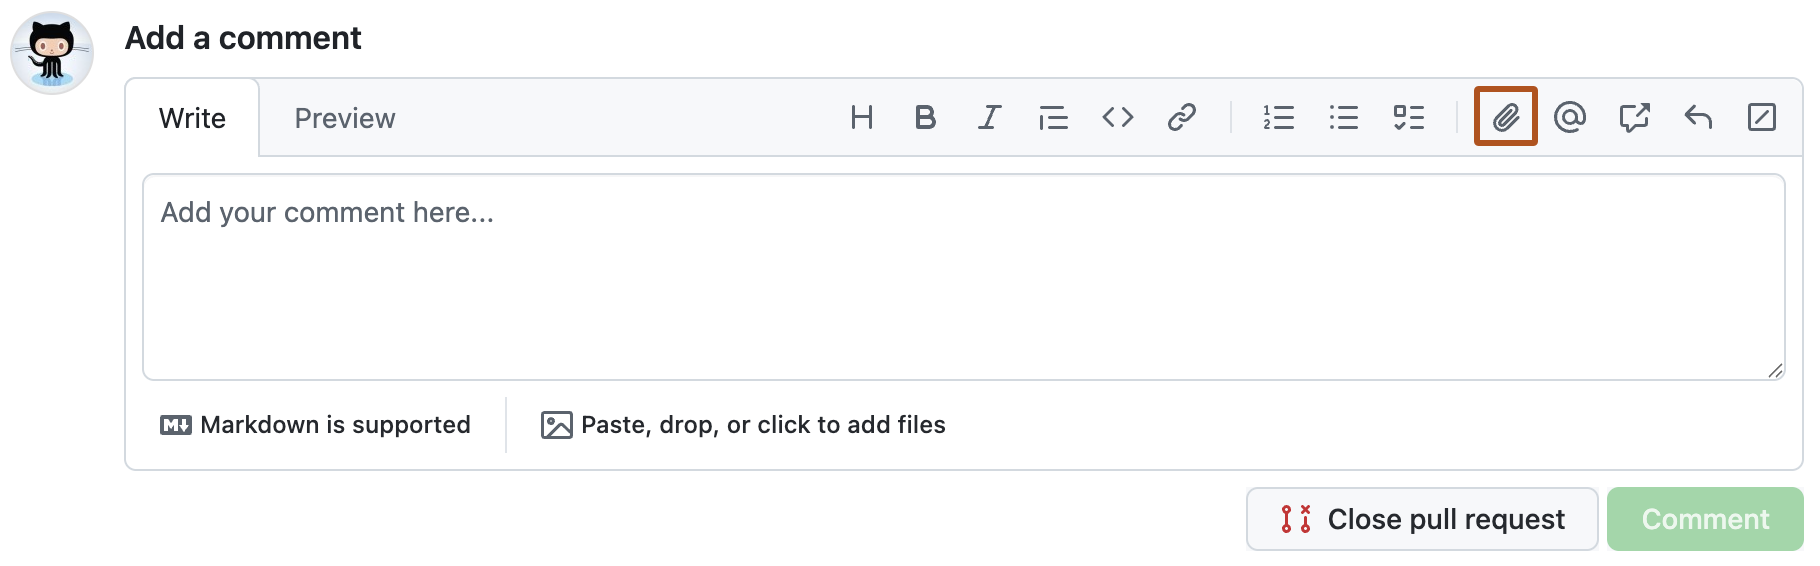Reference an issue or pull request

1633,118
